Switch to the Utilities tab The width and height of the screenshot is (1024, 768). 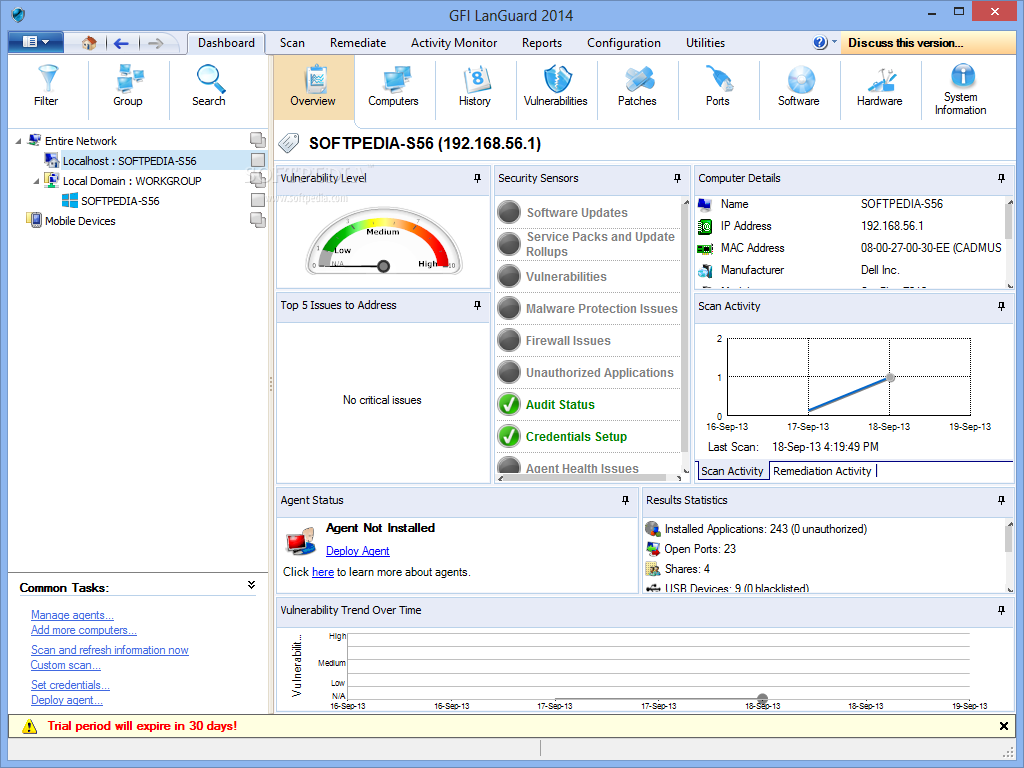pos(705,43)
